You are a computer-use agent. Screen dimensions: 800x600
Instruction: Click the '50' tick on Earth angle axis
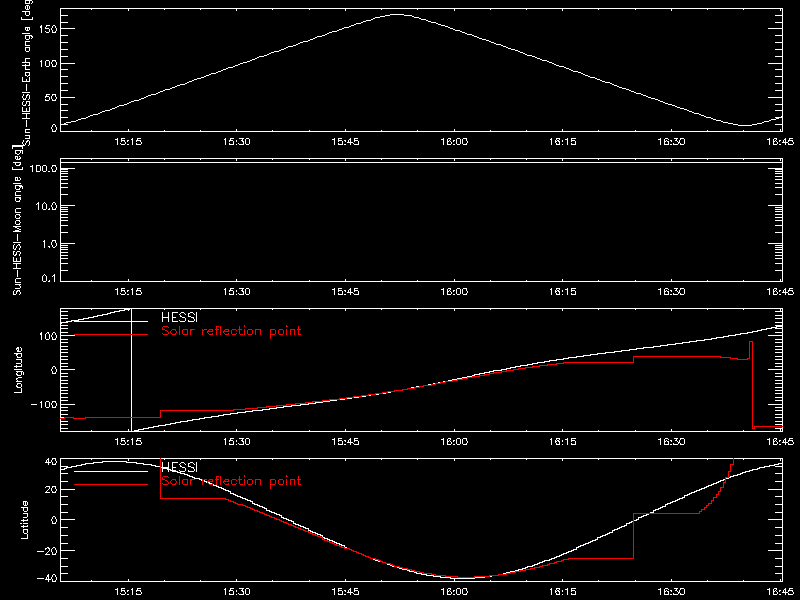[51, 97]
